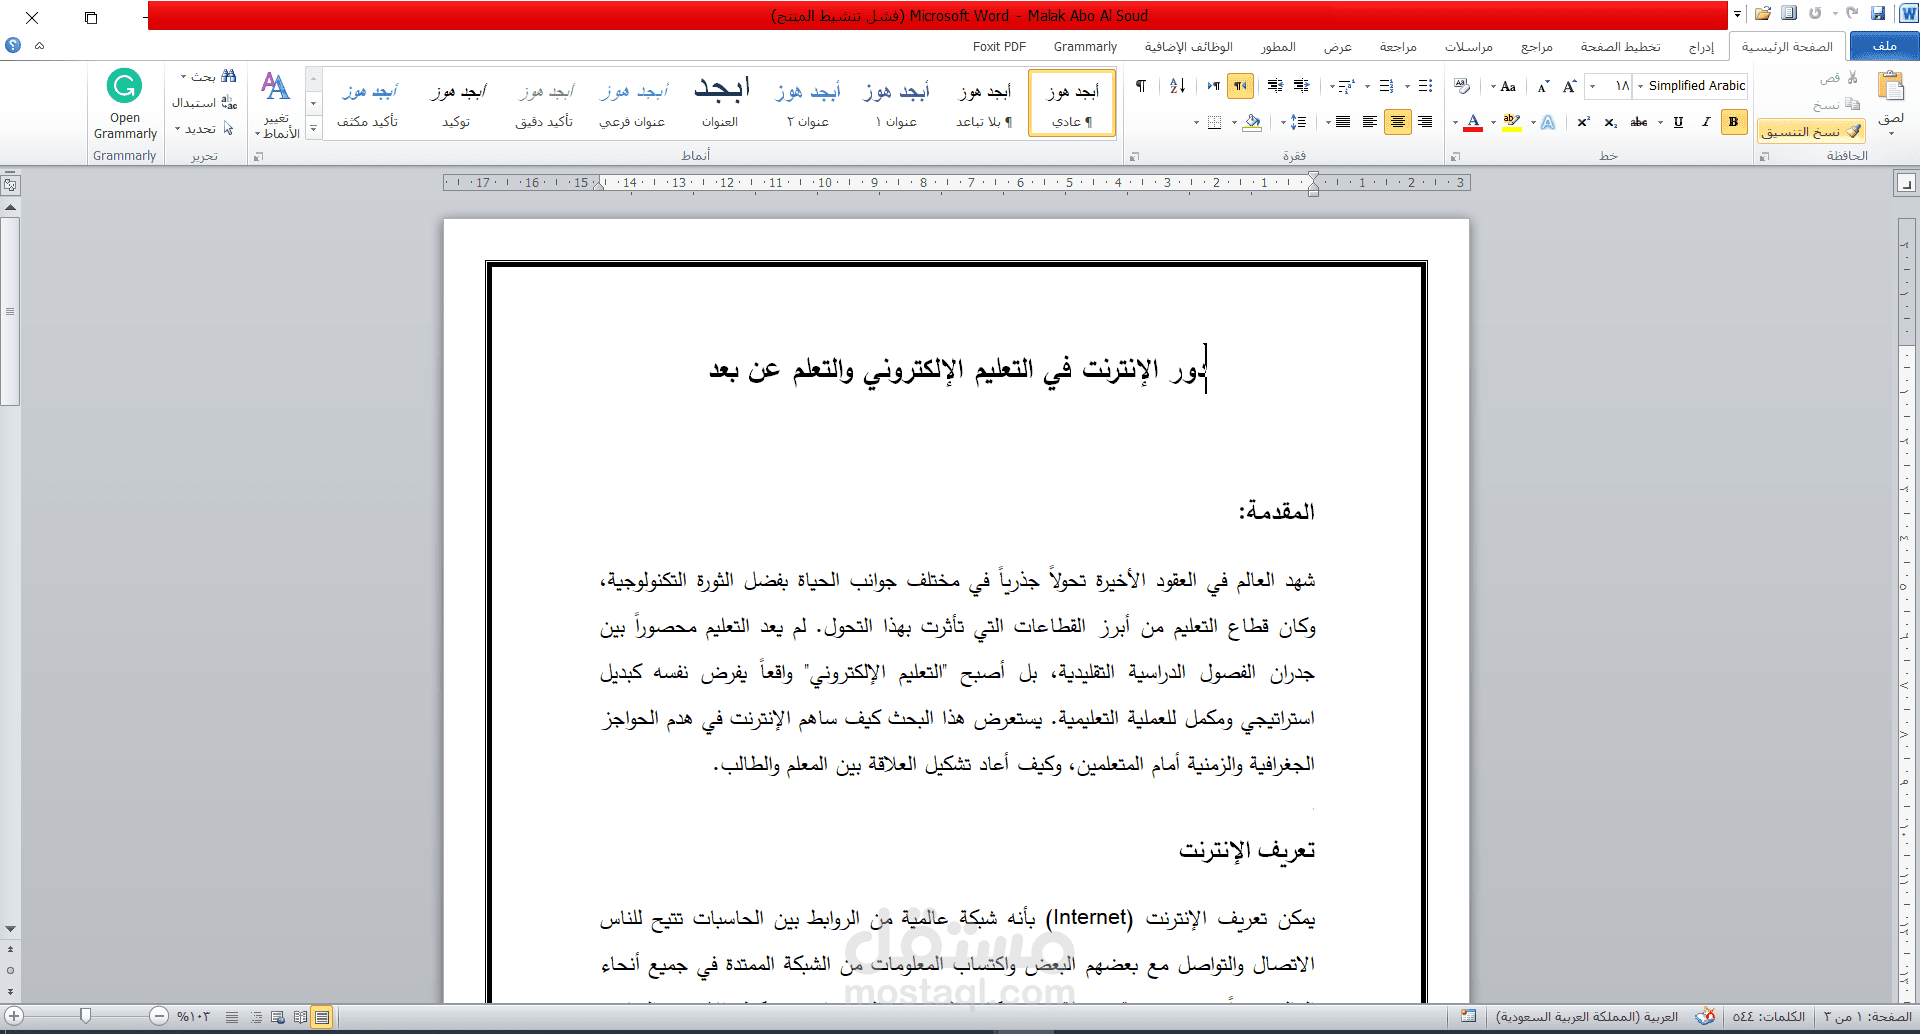The height and width of the screenshot is (1034, 1920).
Task: Click the red font color A button
Action: [x=1473, y=122]
